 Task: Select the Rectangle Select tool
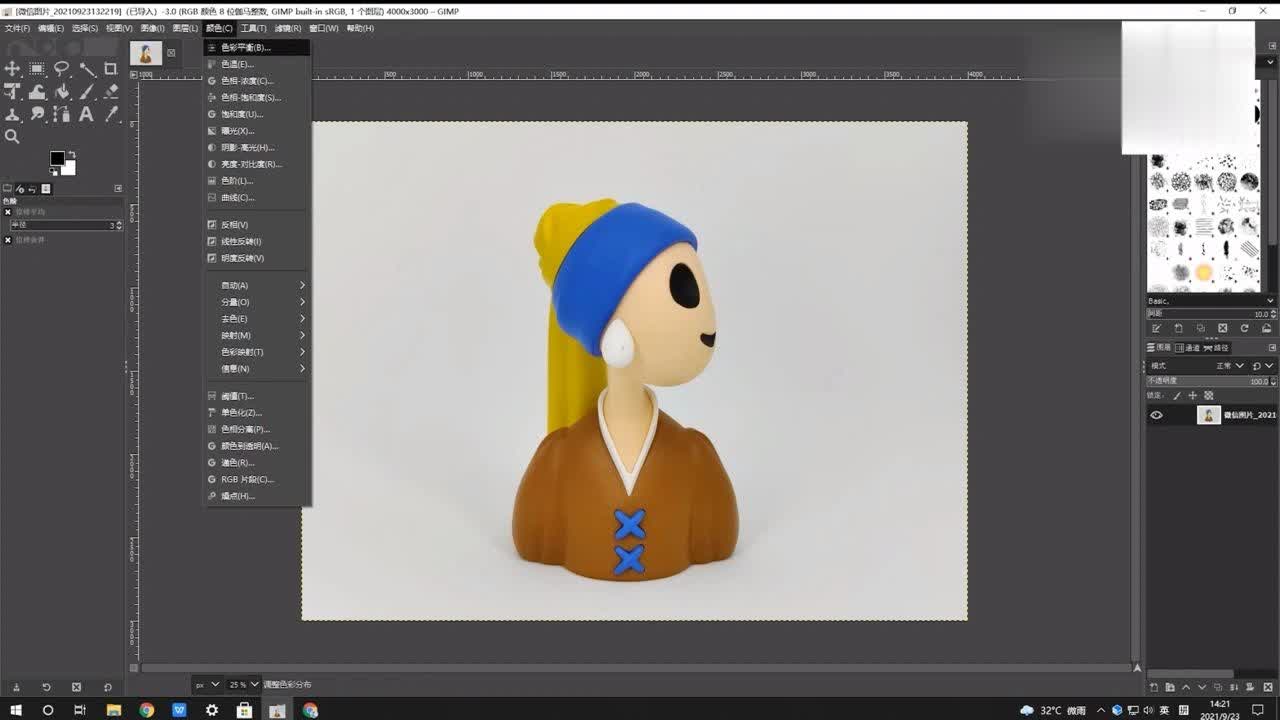tap(37, 69)
